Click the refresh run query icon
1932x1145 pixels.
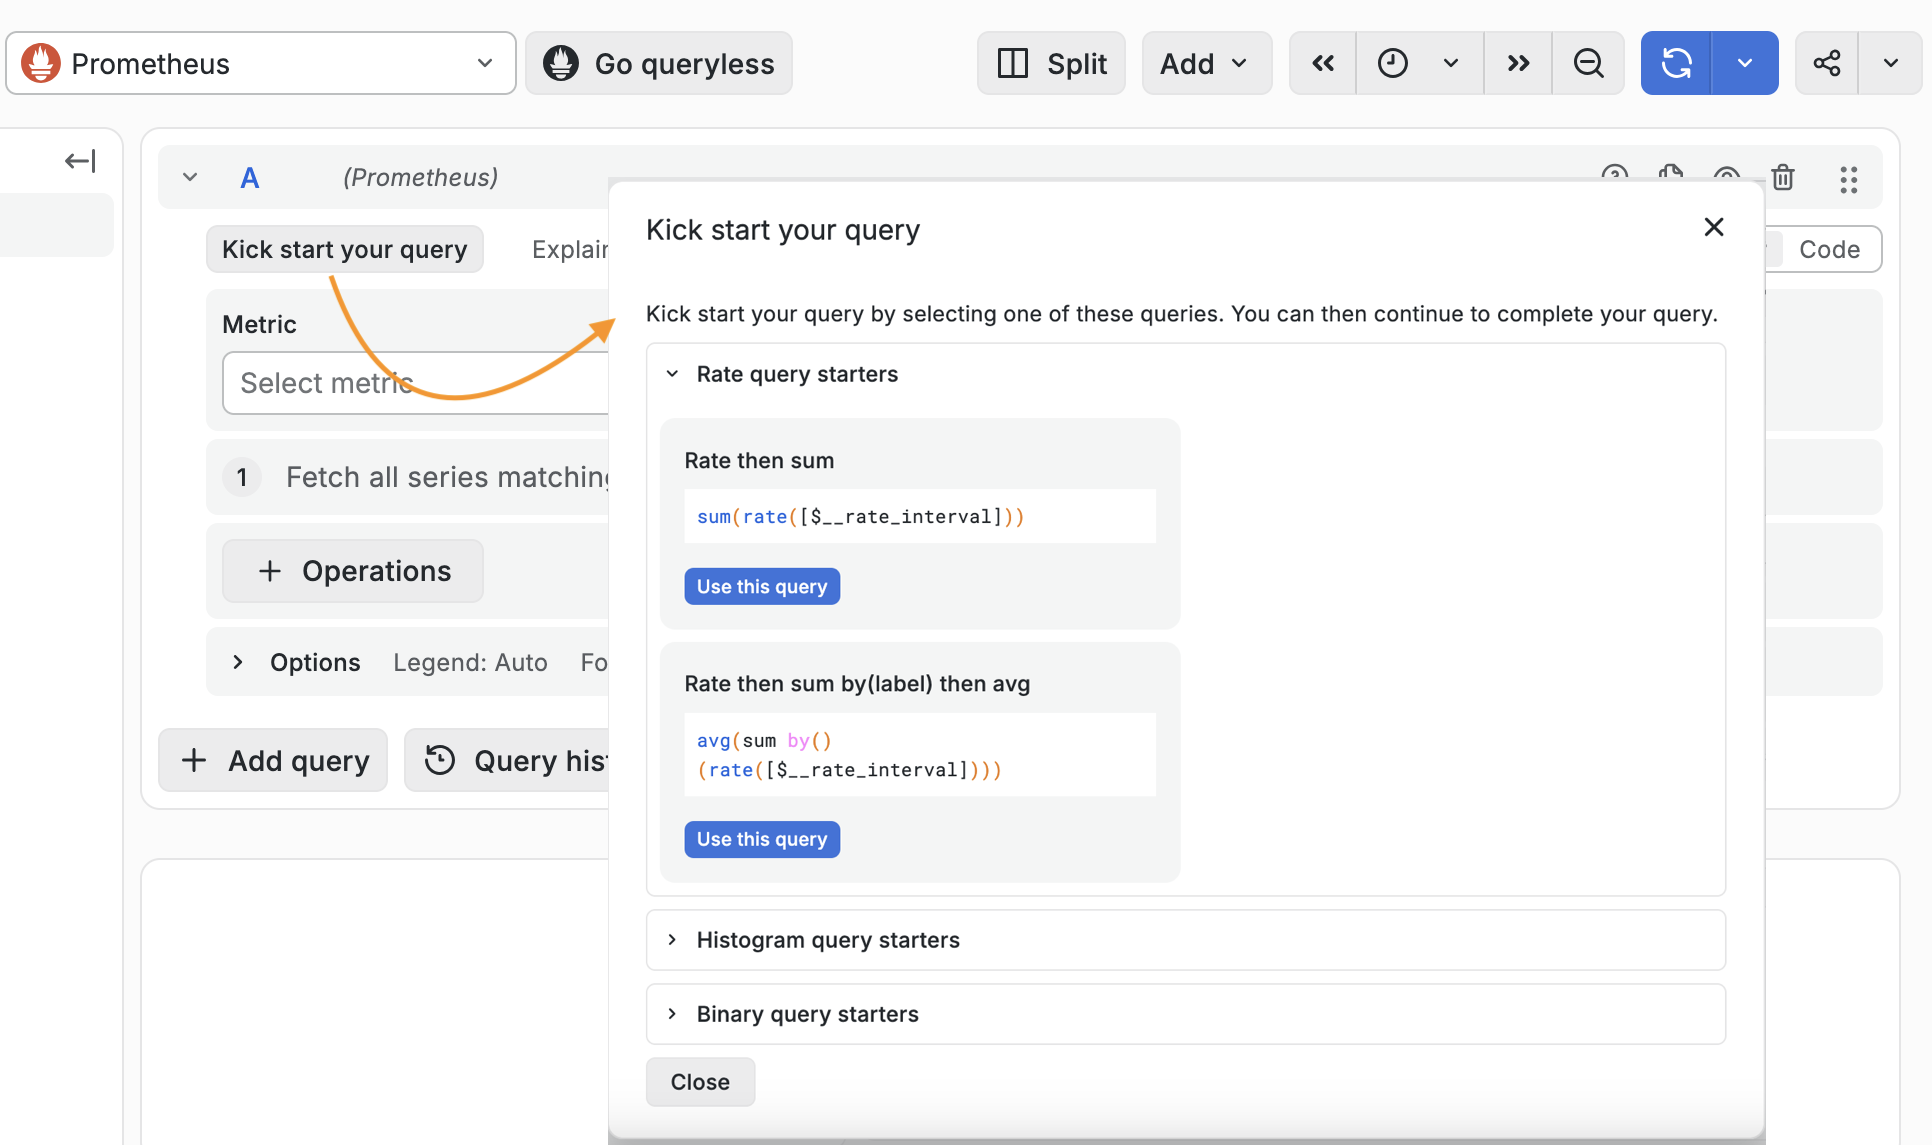1676,63
